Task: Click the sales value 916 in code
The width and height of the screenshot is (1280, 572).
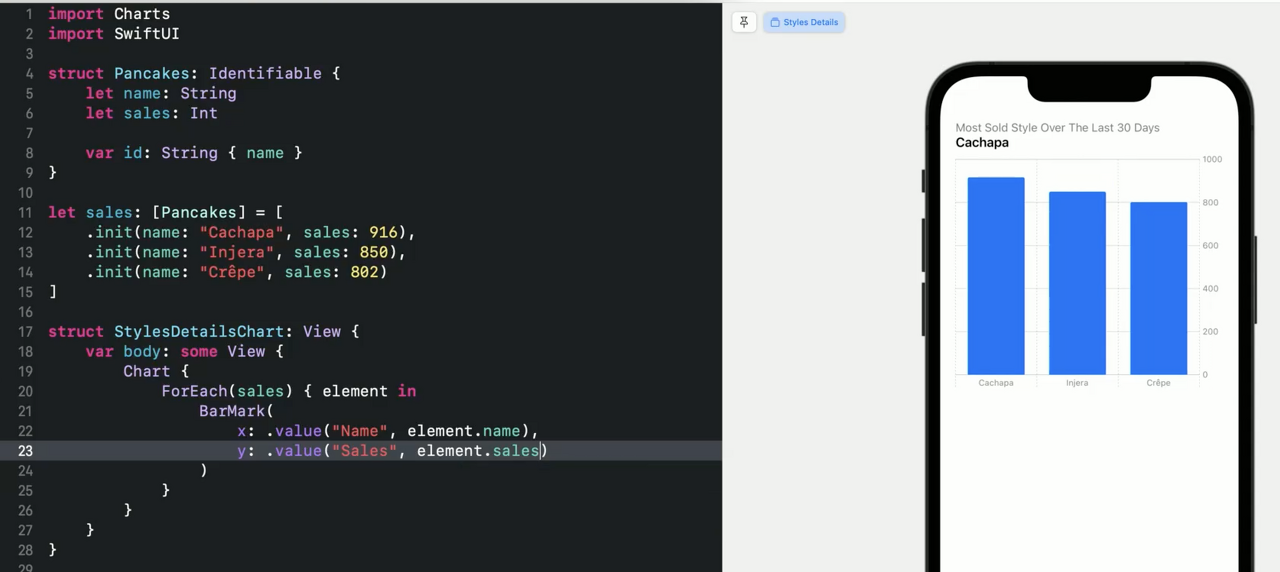Action: tap(383, 233)
